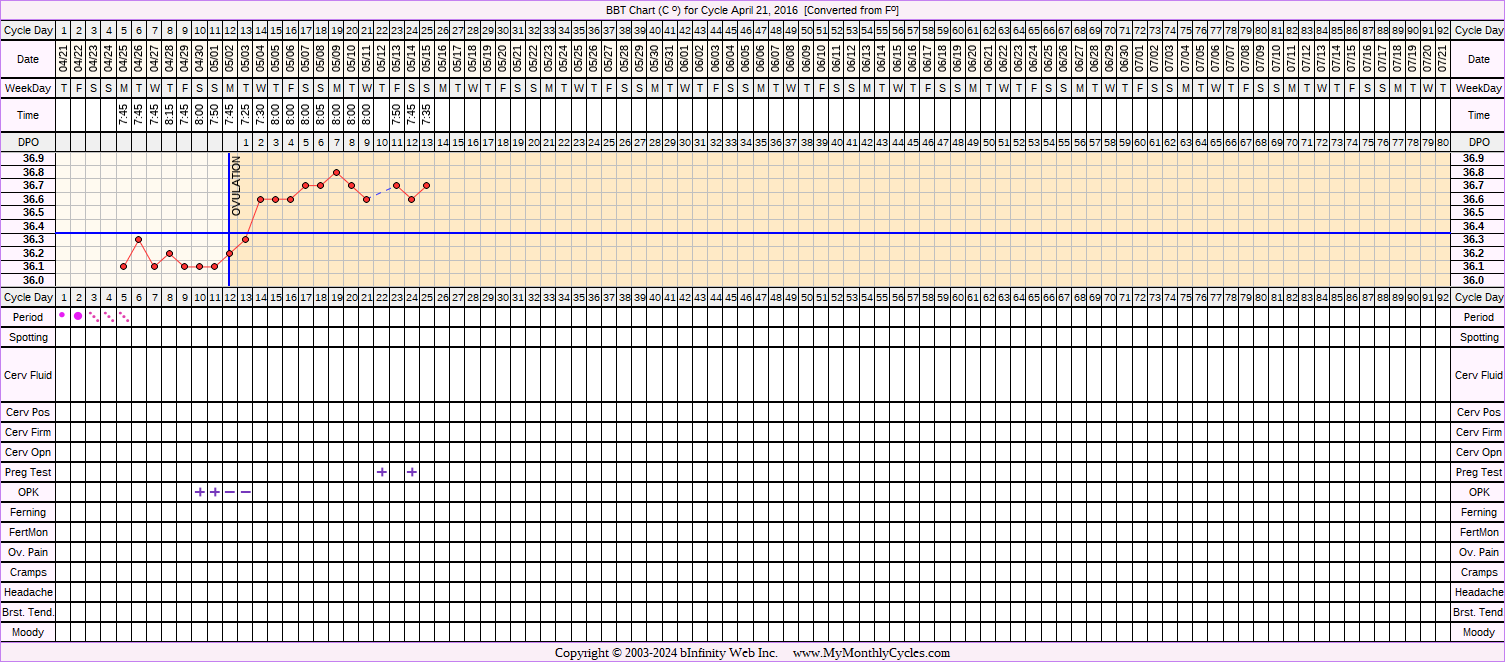
Task: Click the temperature point on cycle day 14
Action: pos(260,199)
